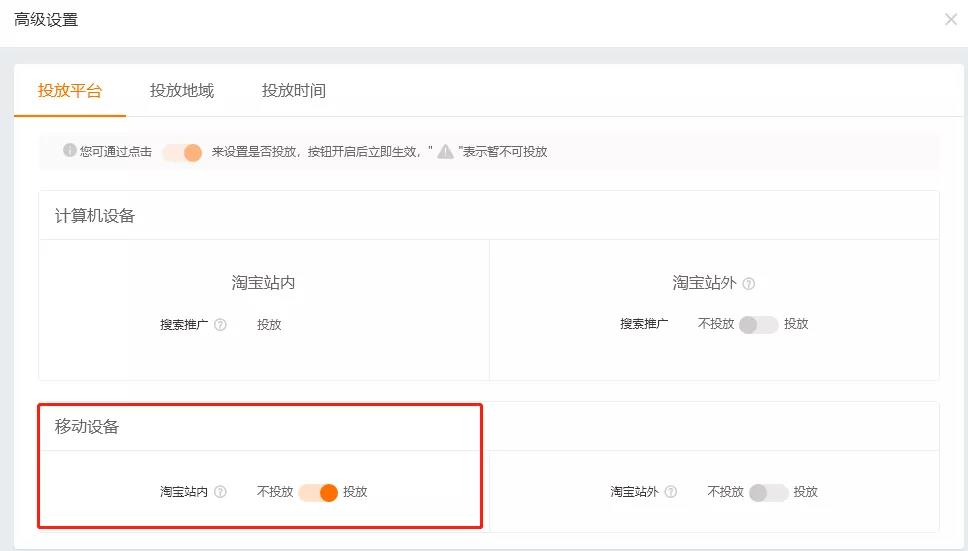Click the help icon next to 计算机设备 淘宝站外 heading

pyautogui.click(x=748, y=284)
